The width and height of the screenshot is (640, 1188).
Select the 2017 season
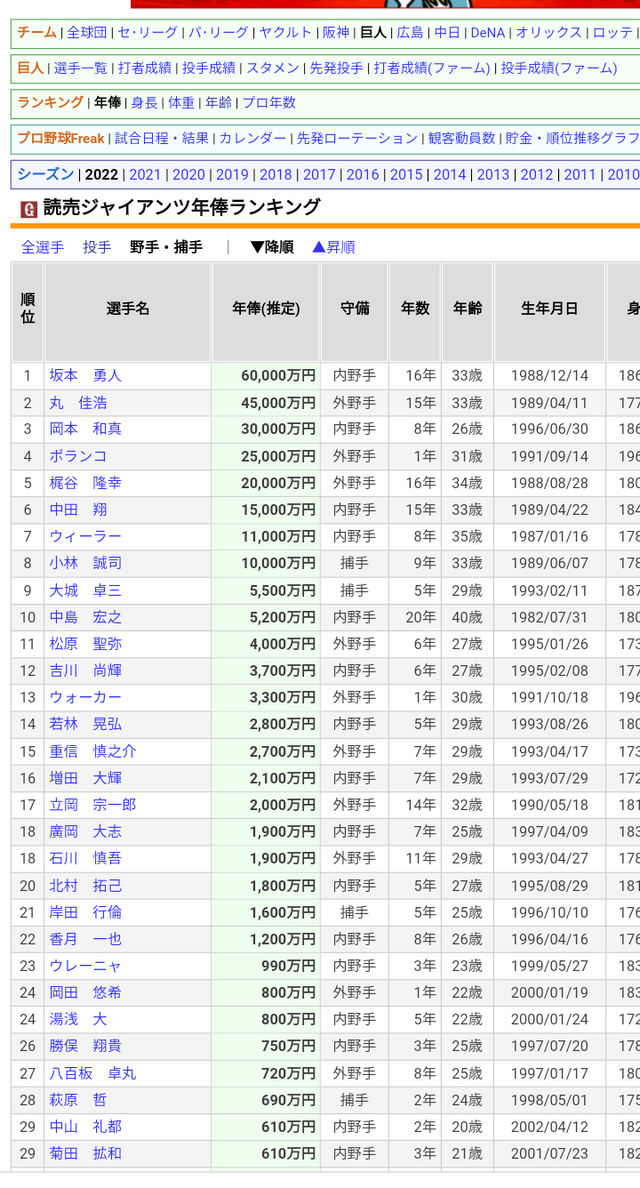point(319,175)
